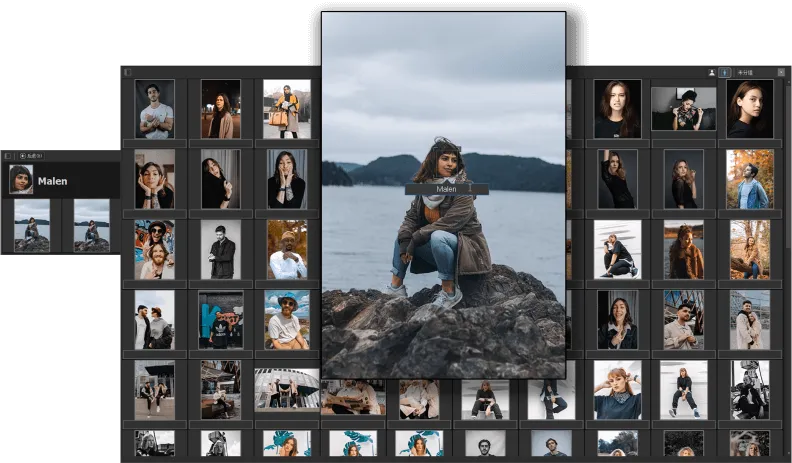Select woman in black against gray curtain
The image size is (792, 463).
pos(221,179)
